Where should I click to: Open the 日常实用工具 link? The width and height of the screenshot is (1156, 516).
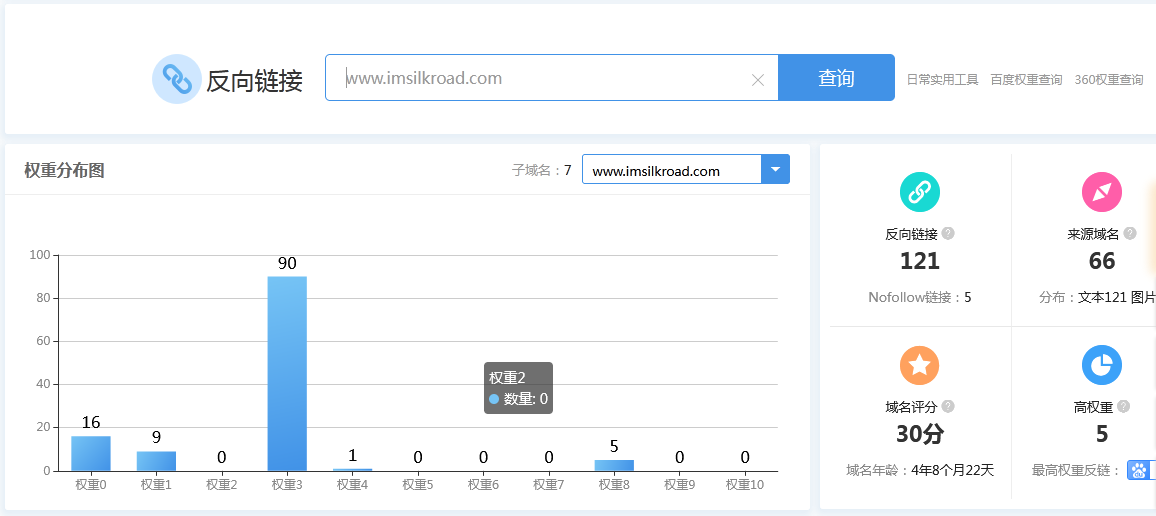coord(942,80)
